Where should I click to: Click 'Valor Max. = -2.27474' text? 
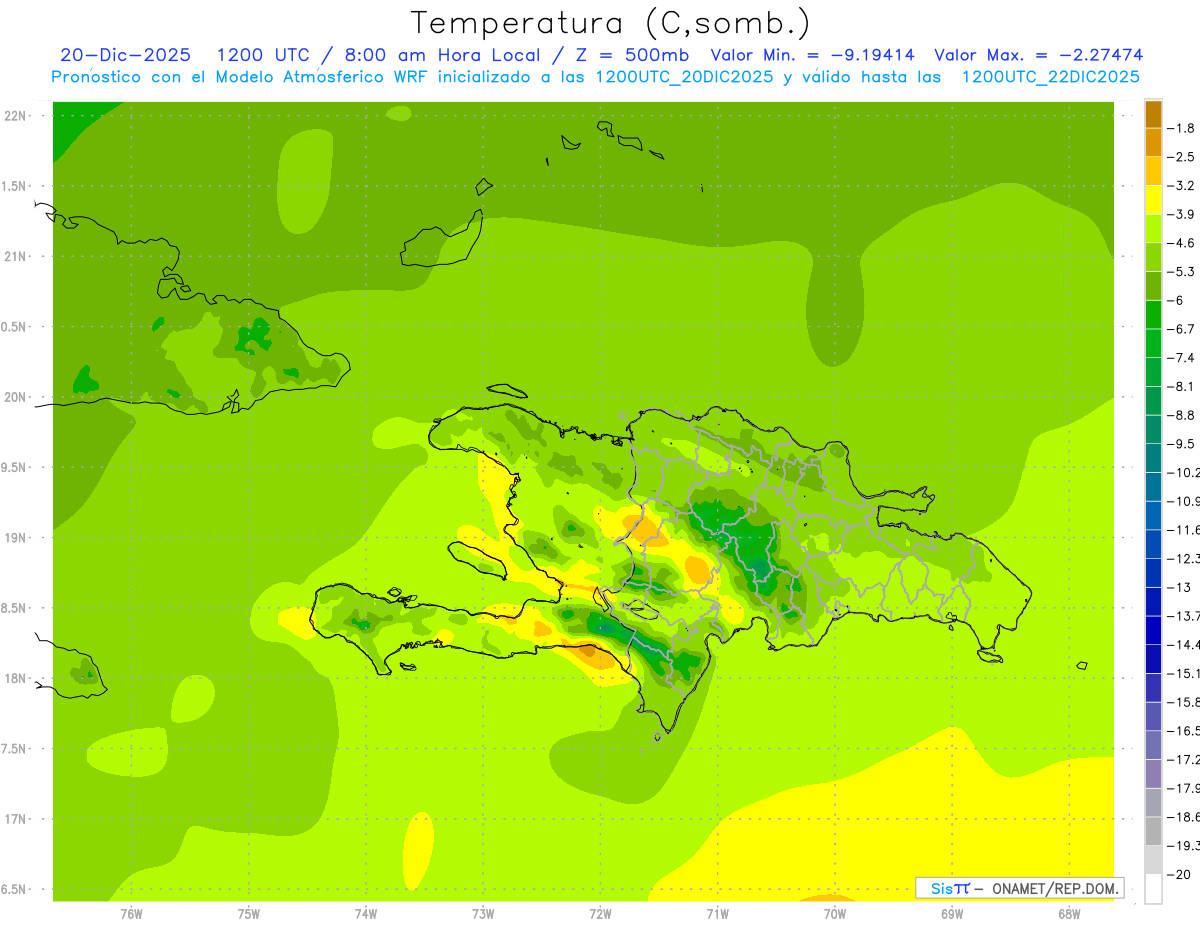point(1038,56)
